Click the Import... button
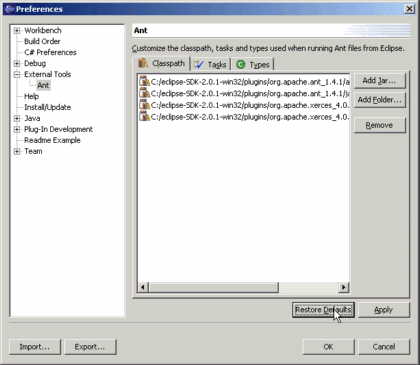Screen dimensions: 420x365 [x=35, y=347]
